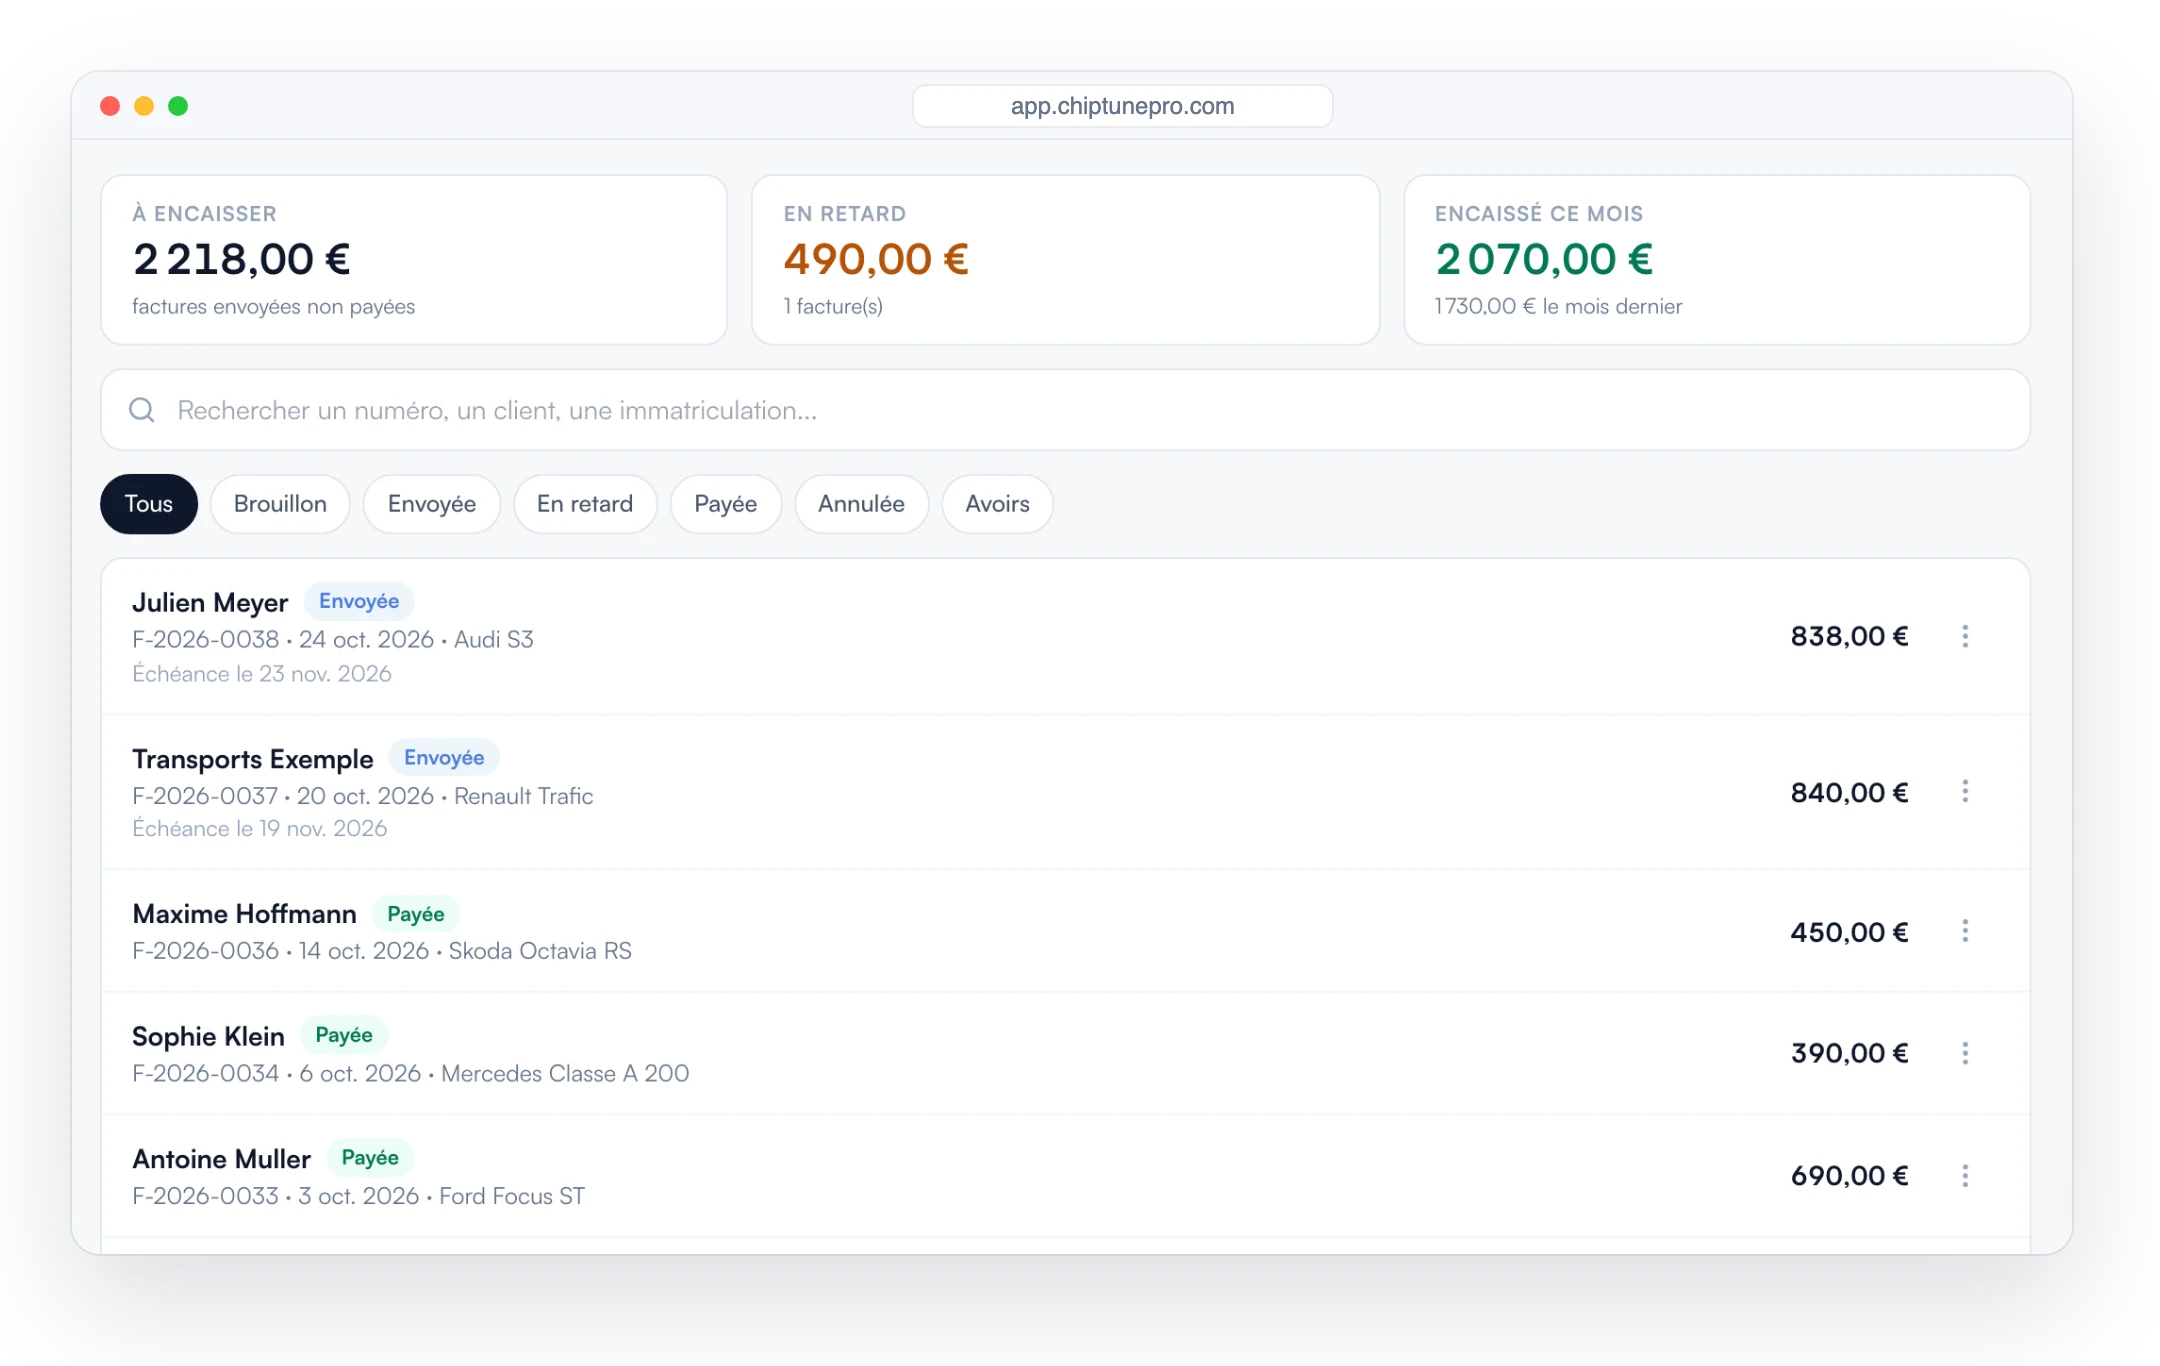Viewport: 2160px width, 1366px height.
Task: Click "Échéance le 19 nov. 2026" text
Action: 260,828
